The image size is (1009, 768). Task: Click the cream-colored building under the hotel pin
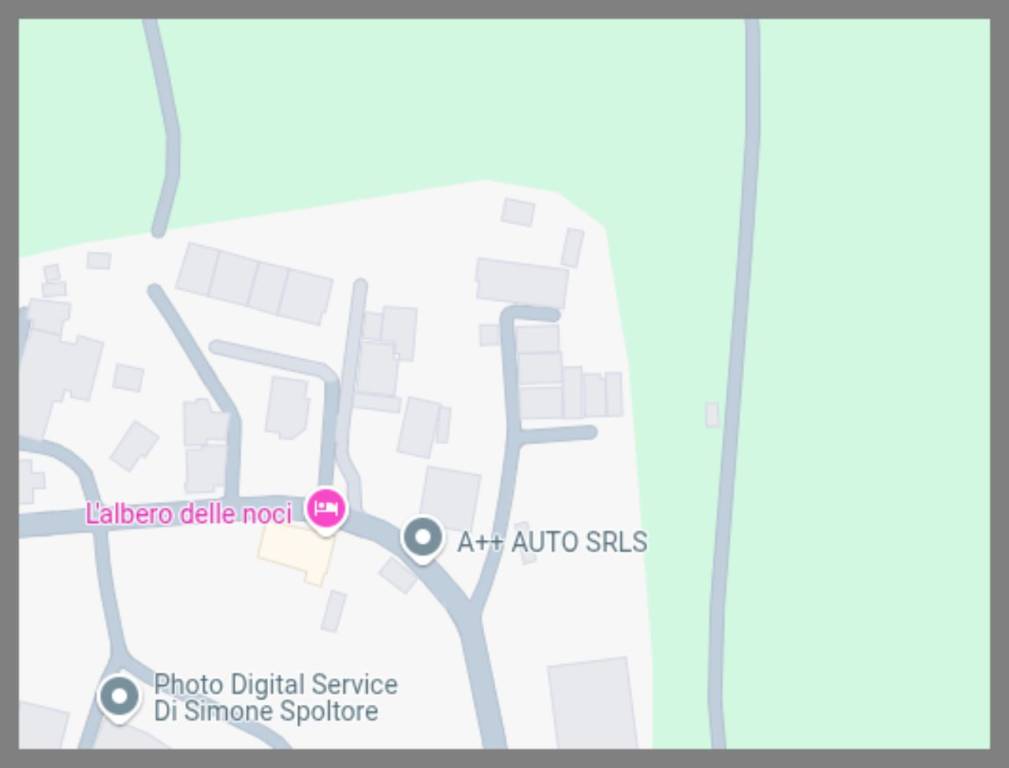coord(297,552)
